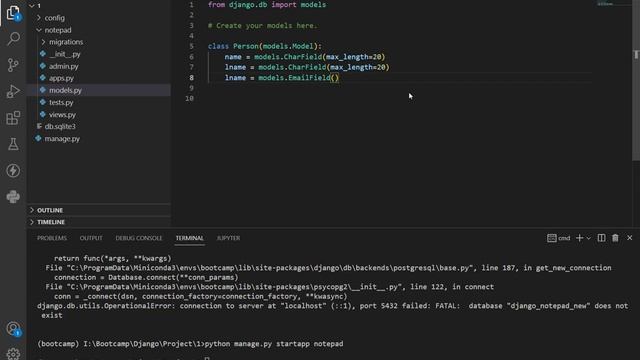Open the Run and Debug view
This screenshot has width=640, height=360.
coord(13,91)
